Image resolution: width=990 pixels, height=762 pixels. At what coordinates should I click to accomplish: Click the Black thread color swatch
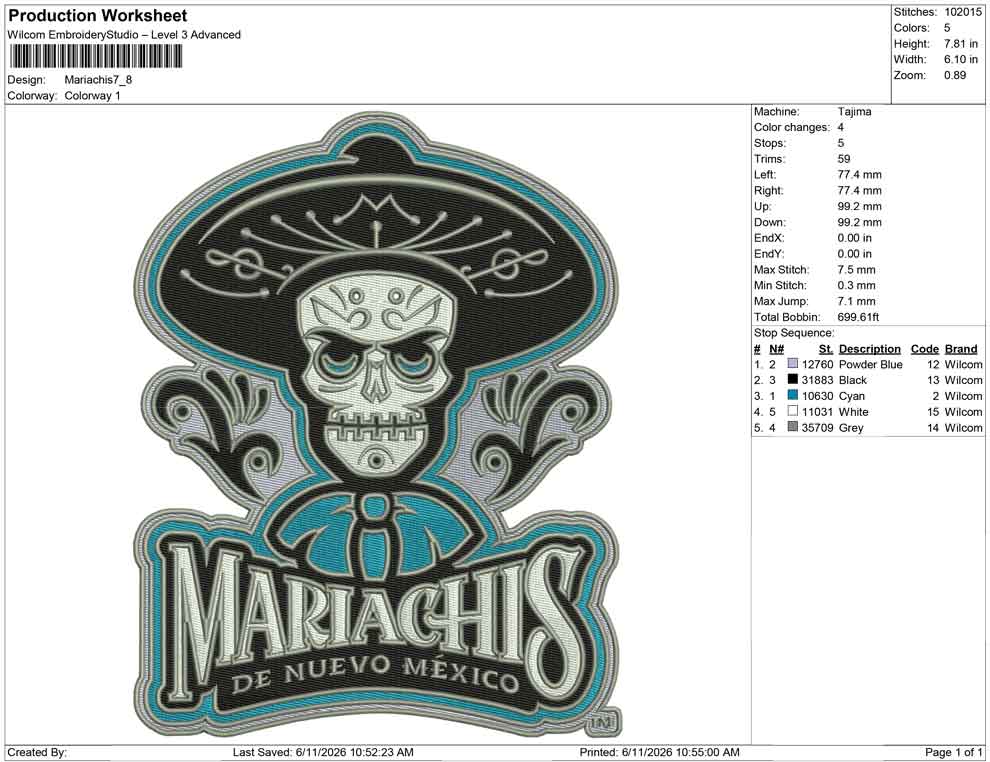tap(792, 379)
